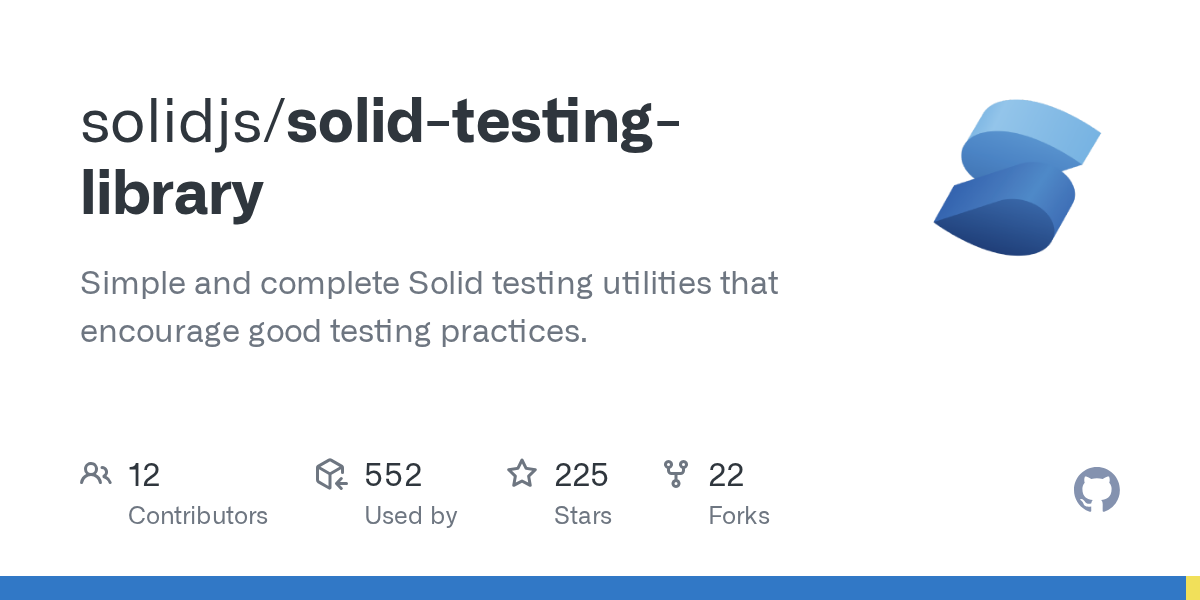The height and width of the screenshot is (600, 1200).
Task: Click the repository description text
Action: (x=429, y=307)
